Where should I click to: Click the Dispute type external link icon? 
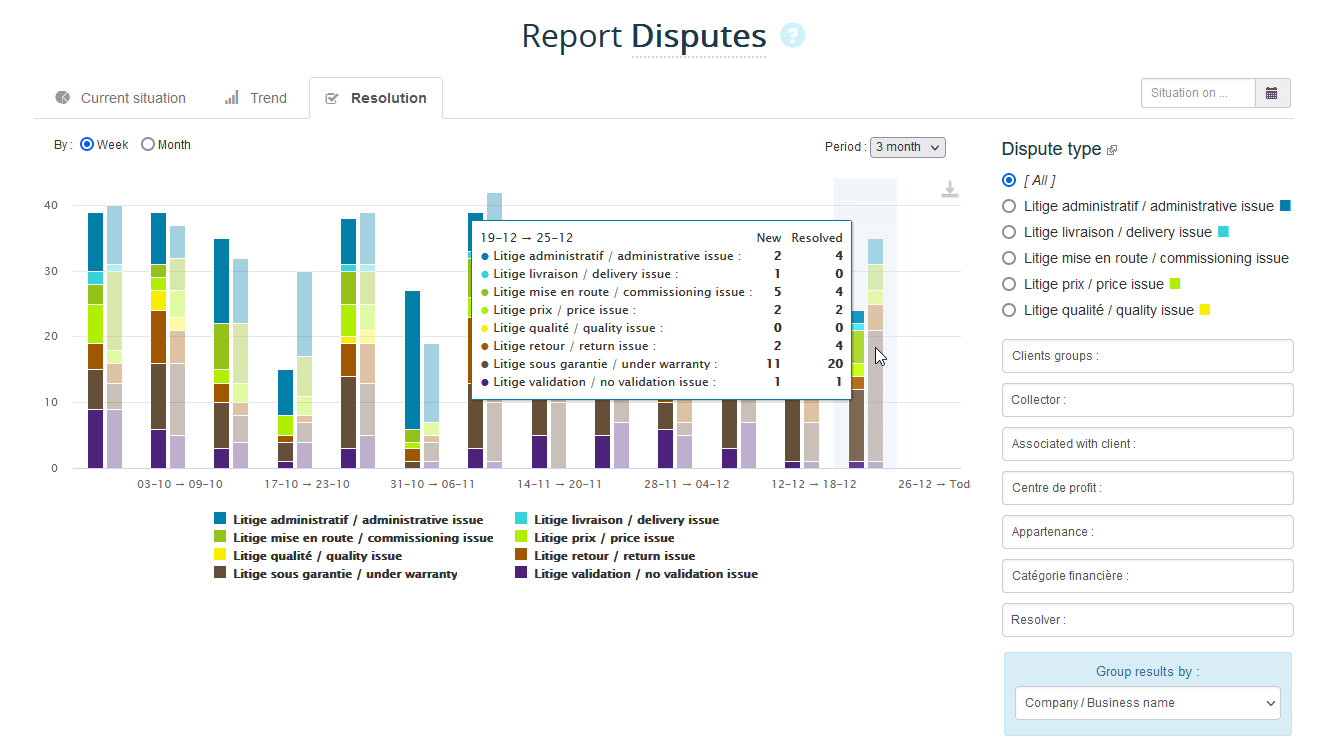[x=1112, y=150]
